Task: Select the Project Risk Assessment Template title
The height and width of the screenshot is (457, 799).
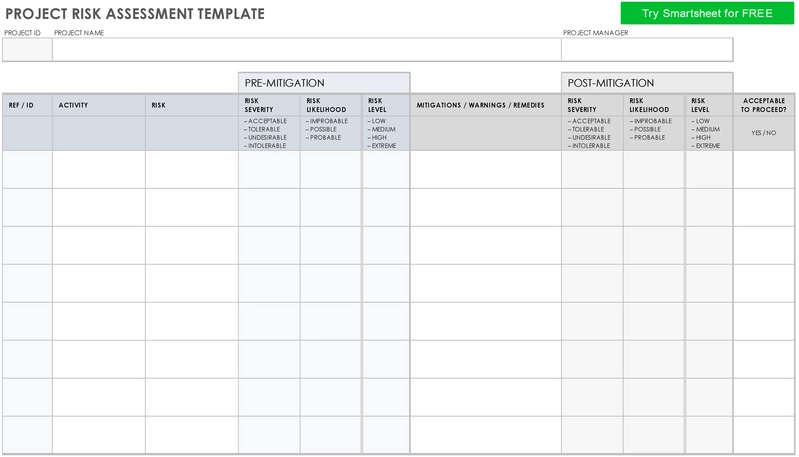Action: [x=135, y=14]
